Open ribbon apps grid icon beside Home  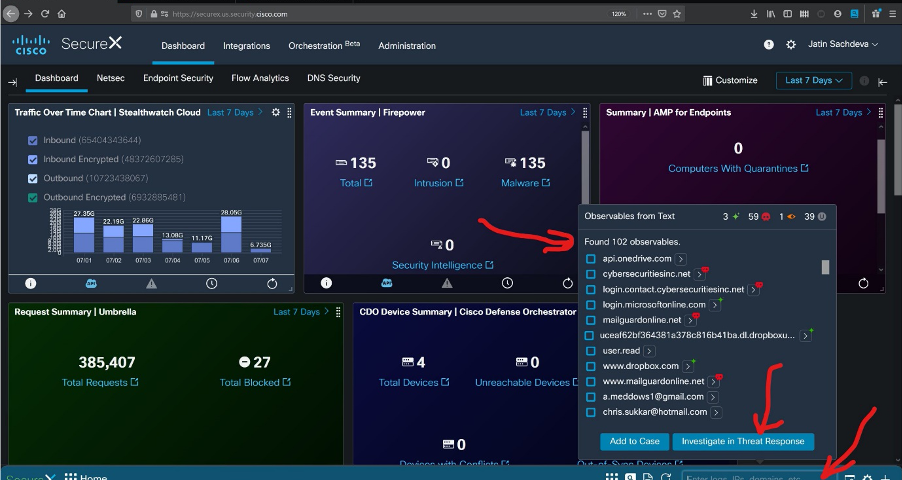70,477
